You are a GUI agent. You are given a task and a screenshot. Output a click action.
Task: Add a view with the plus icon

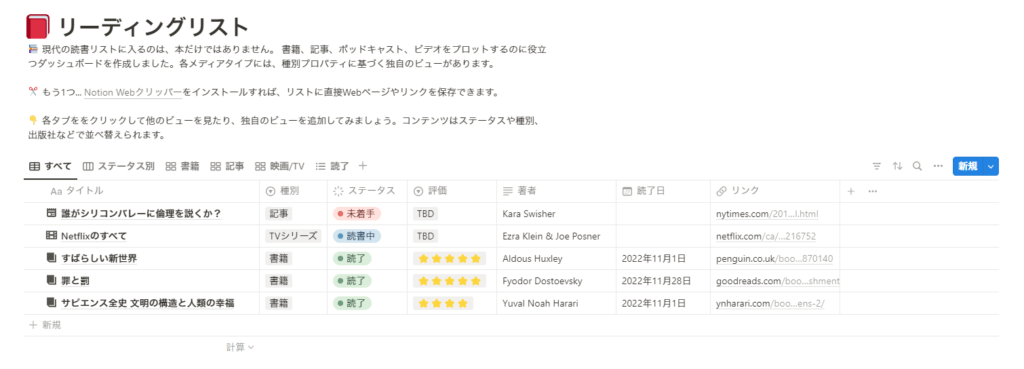coord(363,166)
